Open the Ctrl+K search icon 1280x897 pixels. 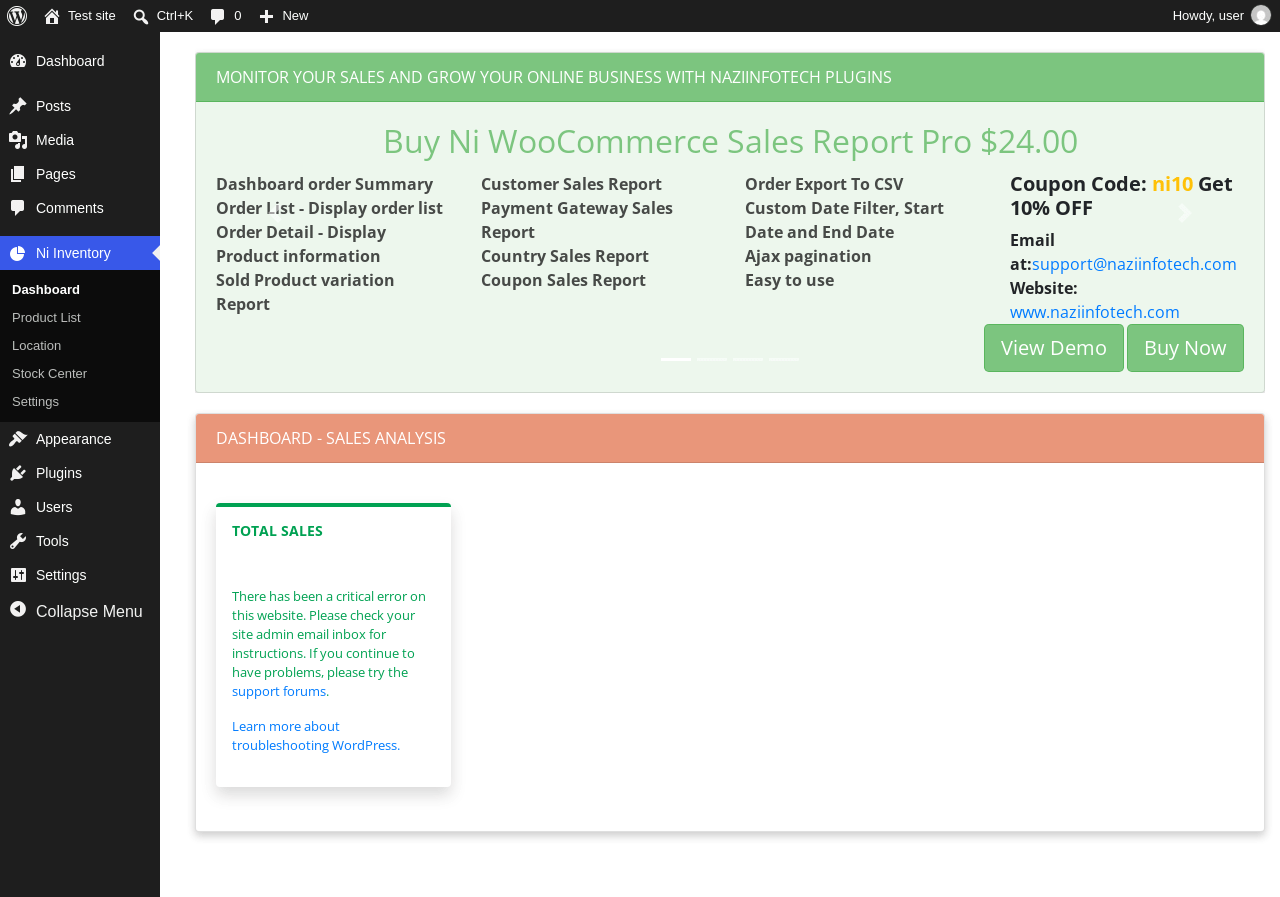141,16
